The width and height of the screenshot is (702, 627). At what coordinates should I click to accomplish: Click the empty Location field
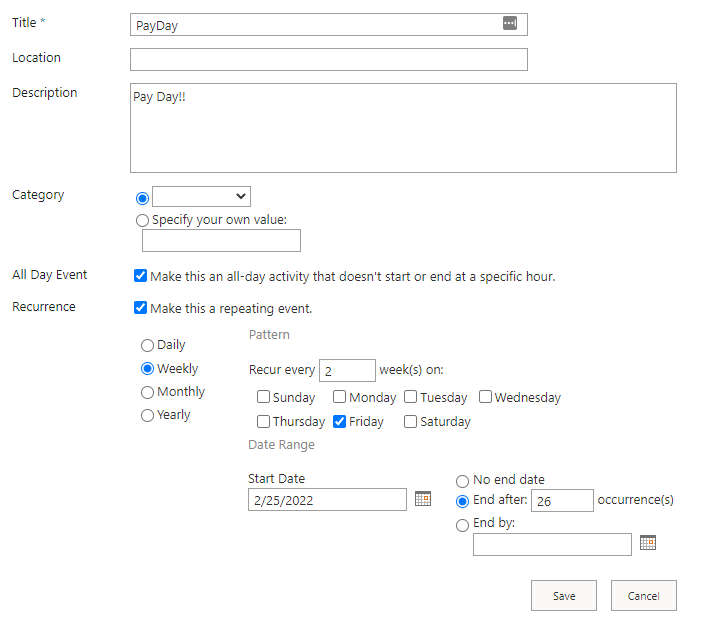click(329, 60)
